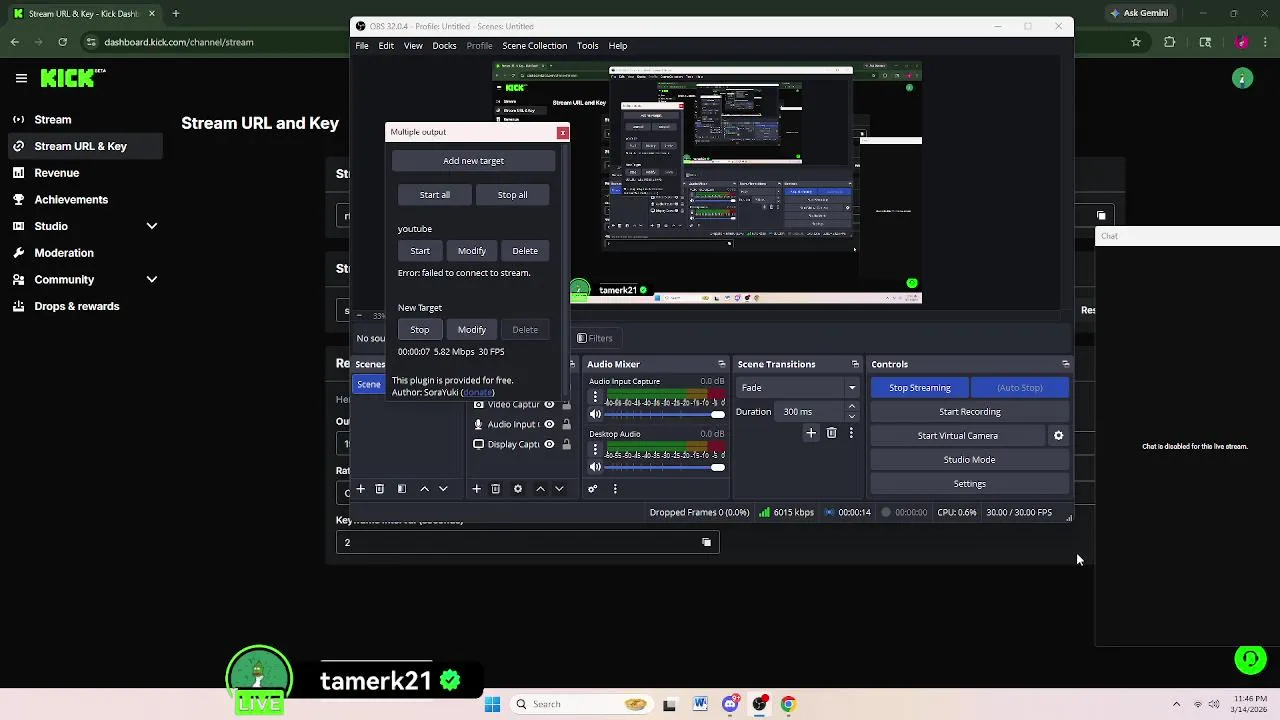Open Word from the taskbar
The image size is (1280, 720).
point(700,704)
